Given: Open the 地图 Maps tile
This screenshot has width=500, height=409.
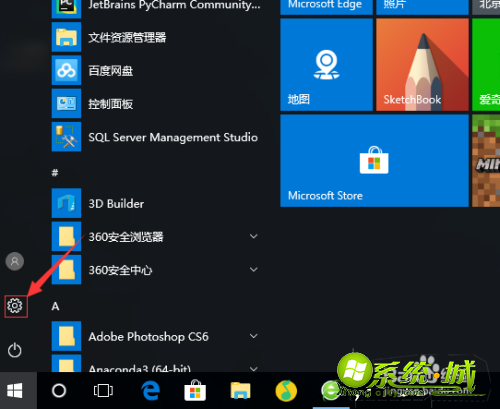Looking at the screenshot, I should click(326, 65).
